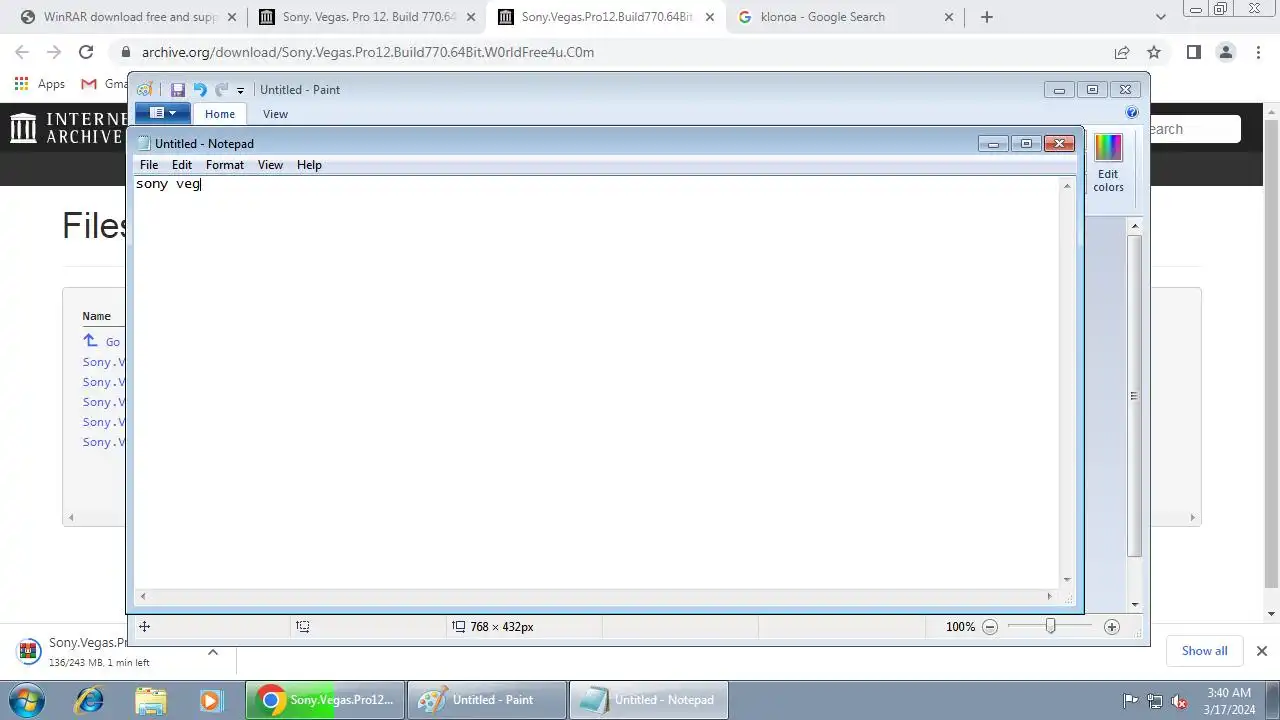Click Paint Help question mark icon
The height and width of the screenshot is (720, 1280).
pos(1132,113)
